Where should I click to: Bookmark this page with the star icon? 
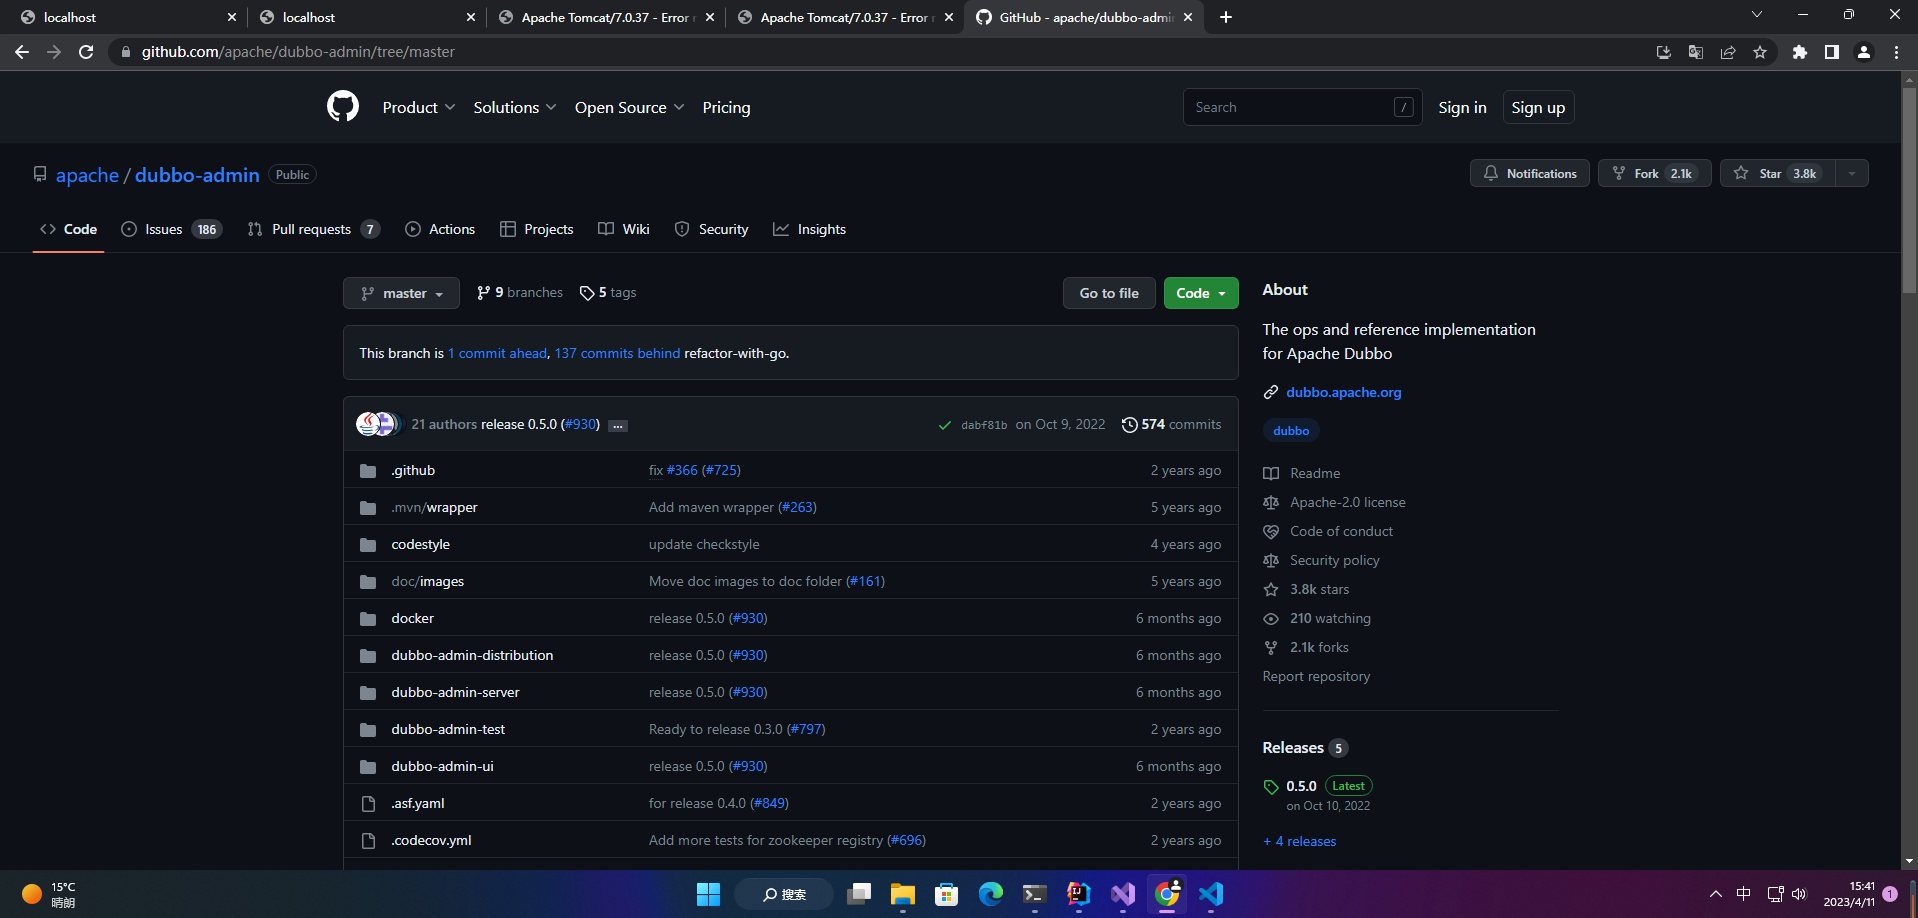click(1760, 52)
